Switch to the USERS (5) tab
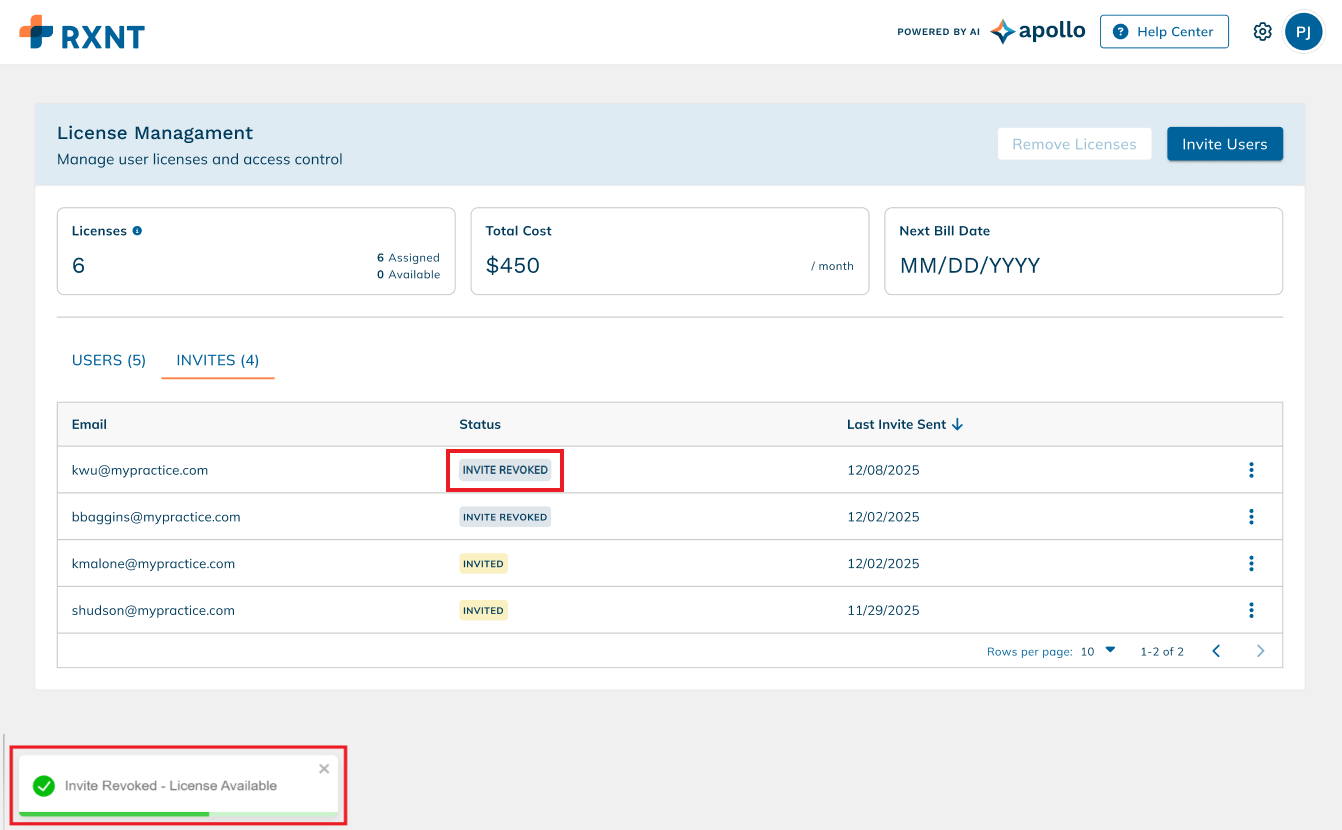The width and height of the screenshot is (1342, 830). (109, 360)
